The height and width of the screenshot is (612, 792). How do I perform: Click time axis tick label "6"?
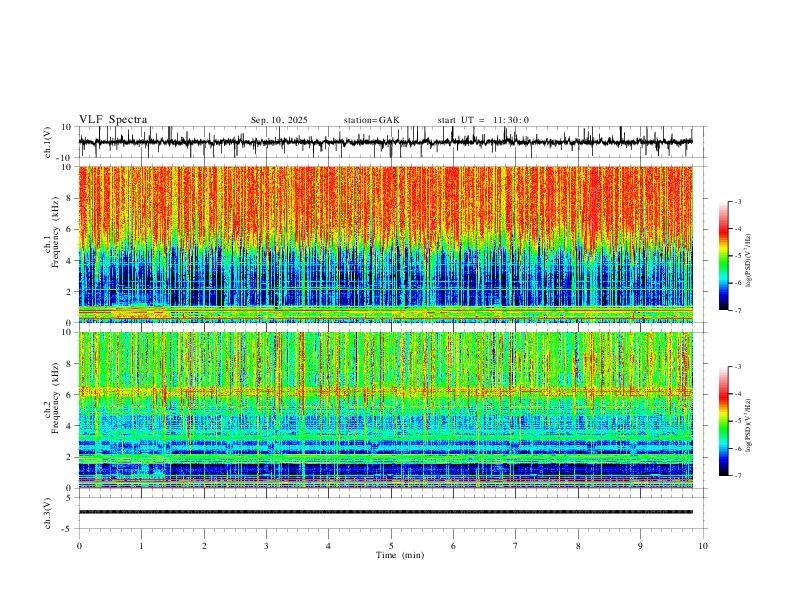point(454,546)
